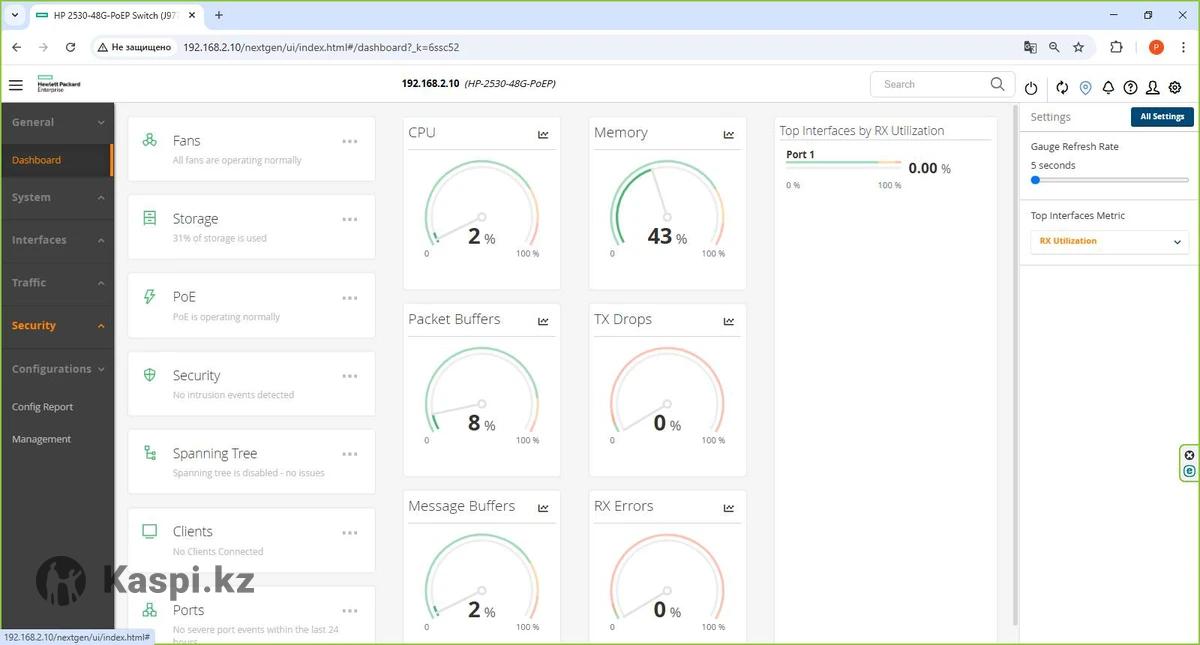This screenshot has width=1200, height=645.
Task: Open the user profile icon in the header
Action: click(1153, 88)
